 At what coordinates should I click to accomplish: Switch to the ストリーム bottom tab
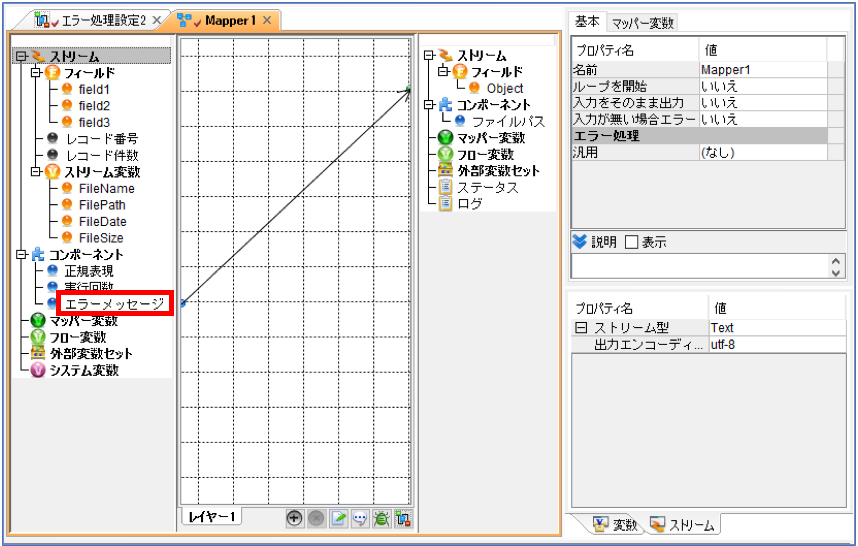pos(683,525)
